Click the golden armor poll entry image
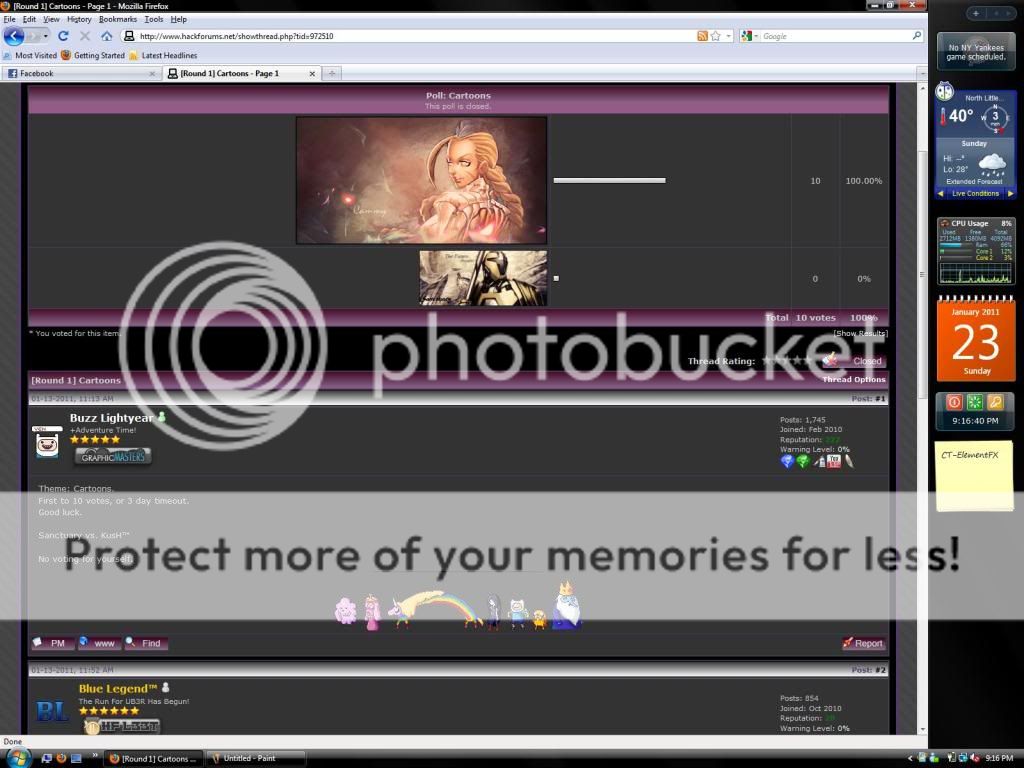 pos(483,278)
